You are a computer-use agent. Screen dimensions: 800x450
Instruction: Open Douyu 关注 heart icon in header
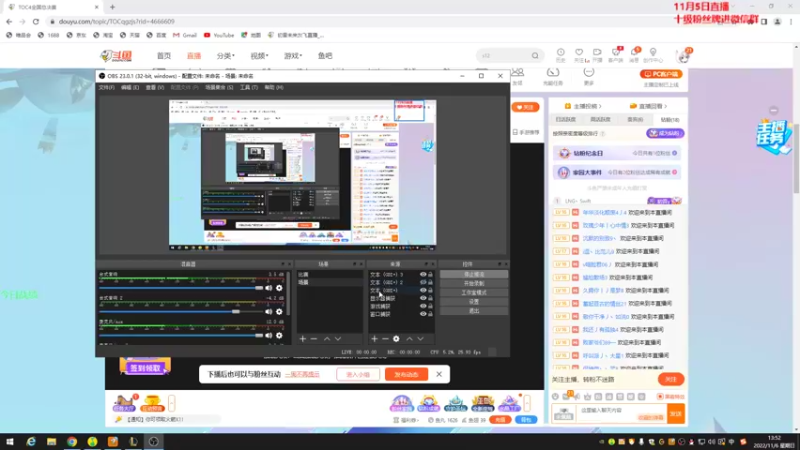579,53
